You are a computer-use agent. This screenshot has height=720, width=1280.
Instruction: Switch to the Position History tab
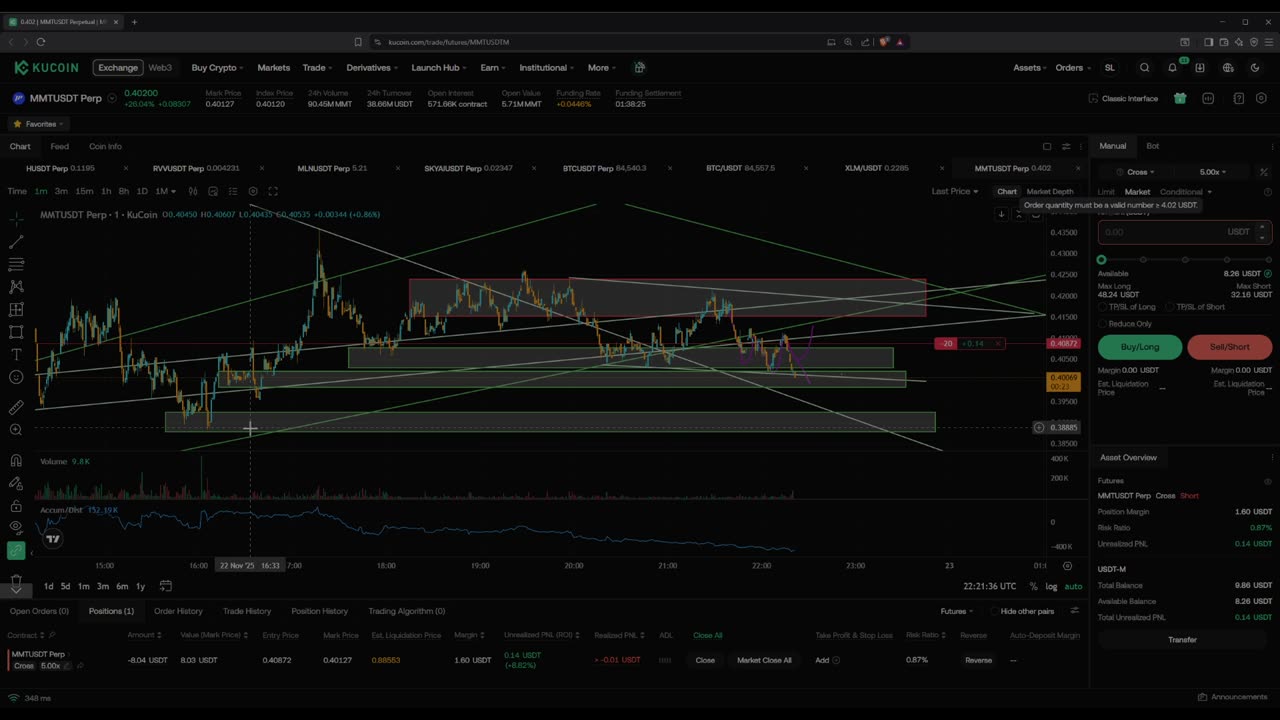[x=319, y=611]
